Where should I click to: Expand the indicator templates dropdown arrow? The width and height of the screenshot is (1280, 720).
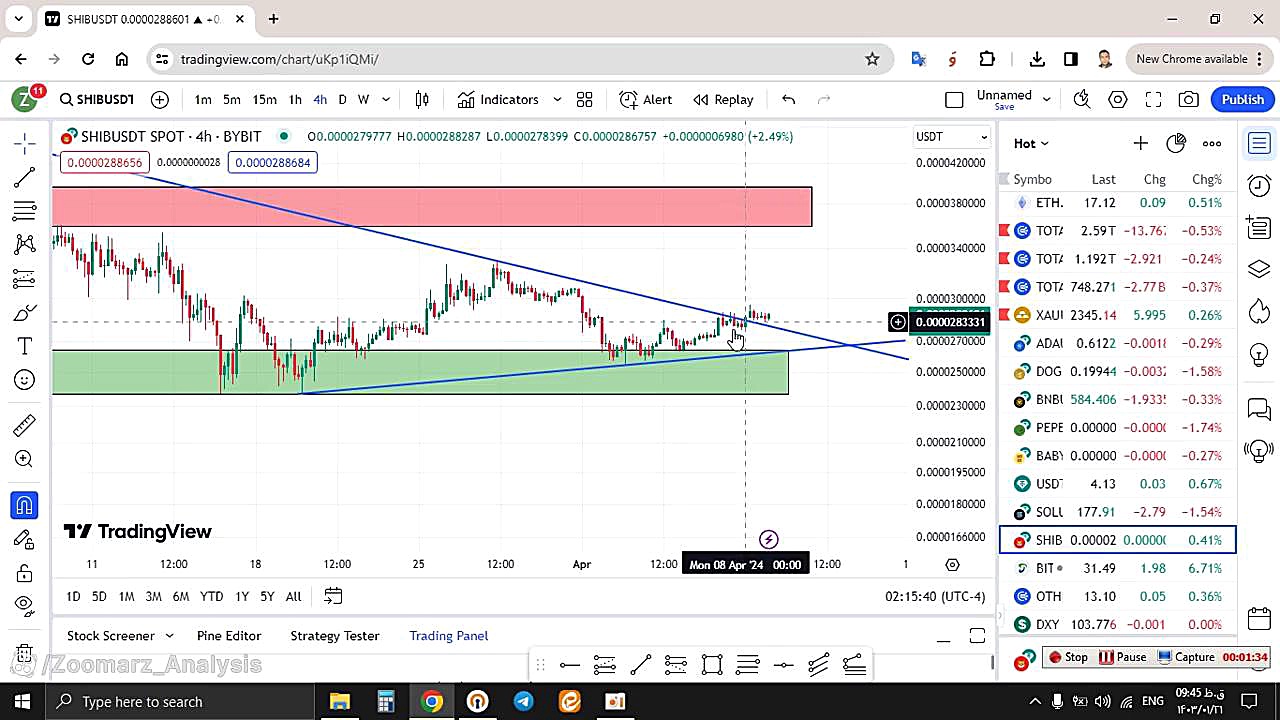click(x=557, y=99)
